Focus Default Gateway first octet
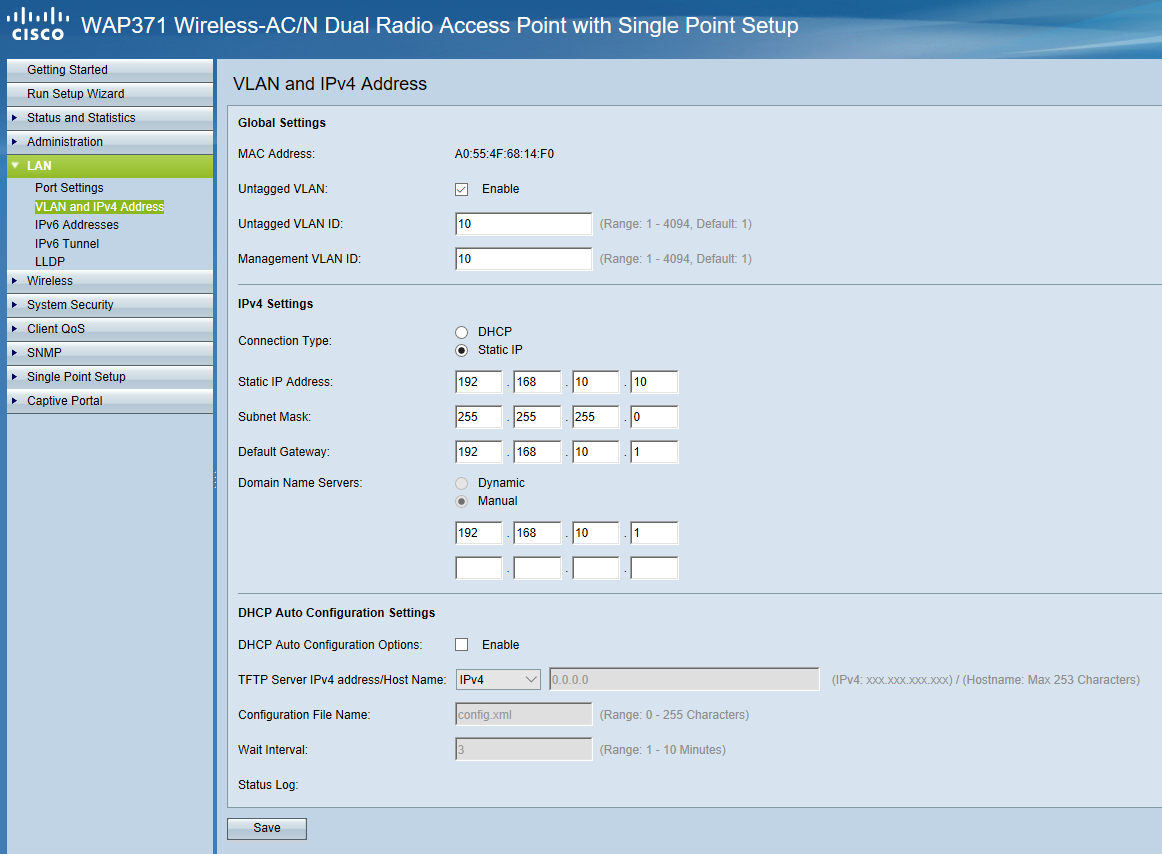1162x854 pixels. point(479,451)
